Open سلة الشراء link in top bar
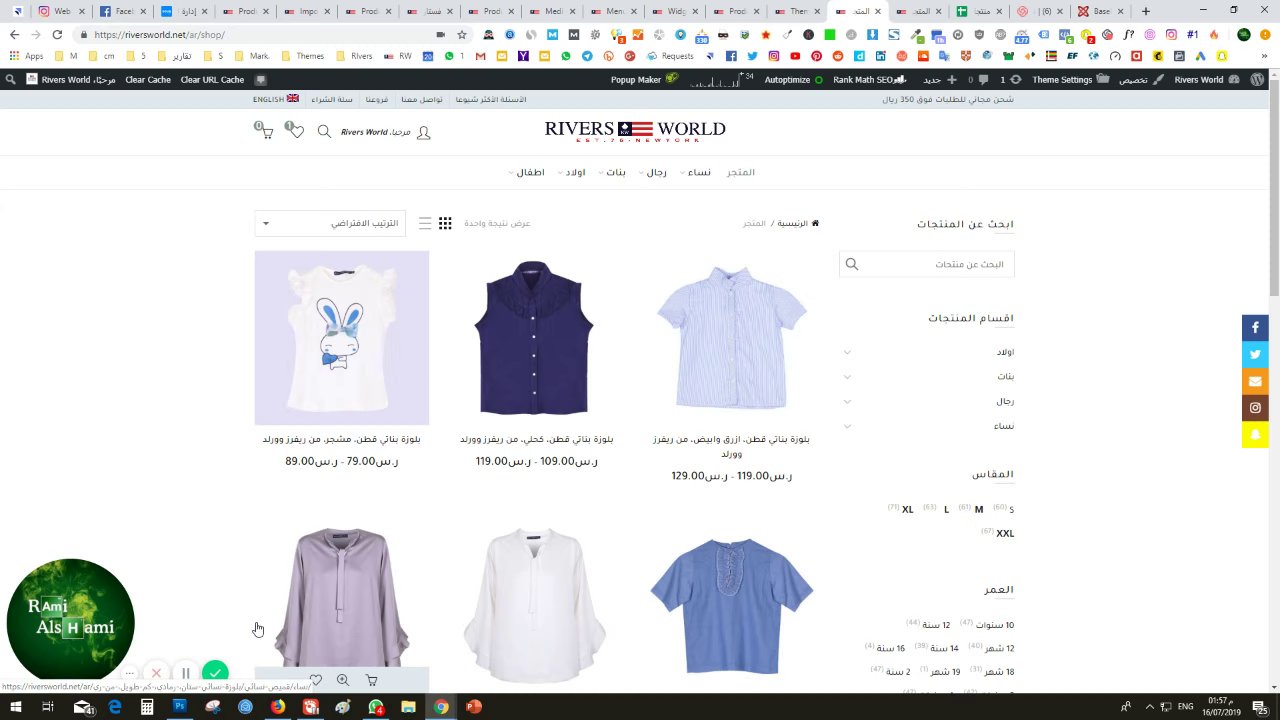This screenshot has height=720, width=1280. coord(332,99)
